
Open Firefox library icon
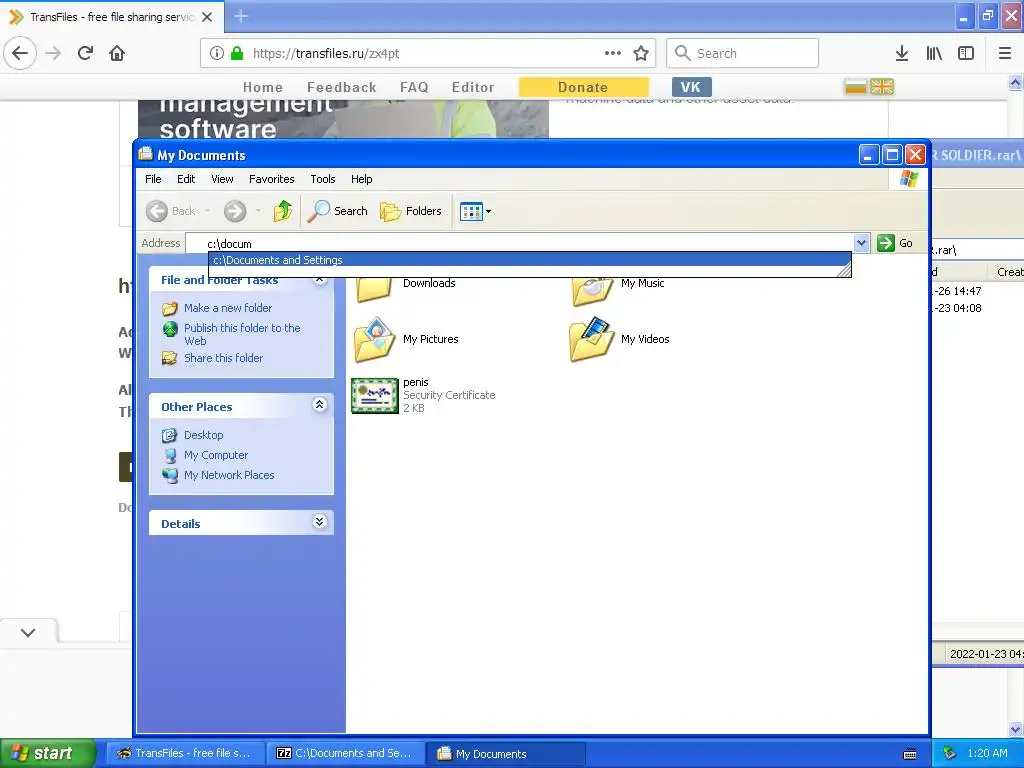(x=934, y=54)
